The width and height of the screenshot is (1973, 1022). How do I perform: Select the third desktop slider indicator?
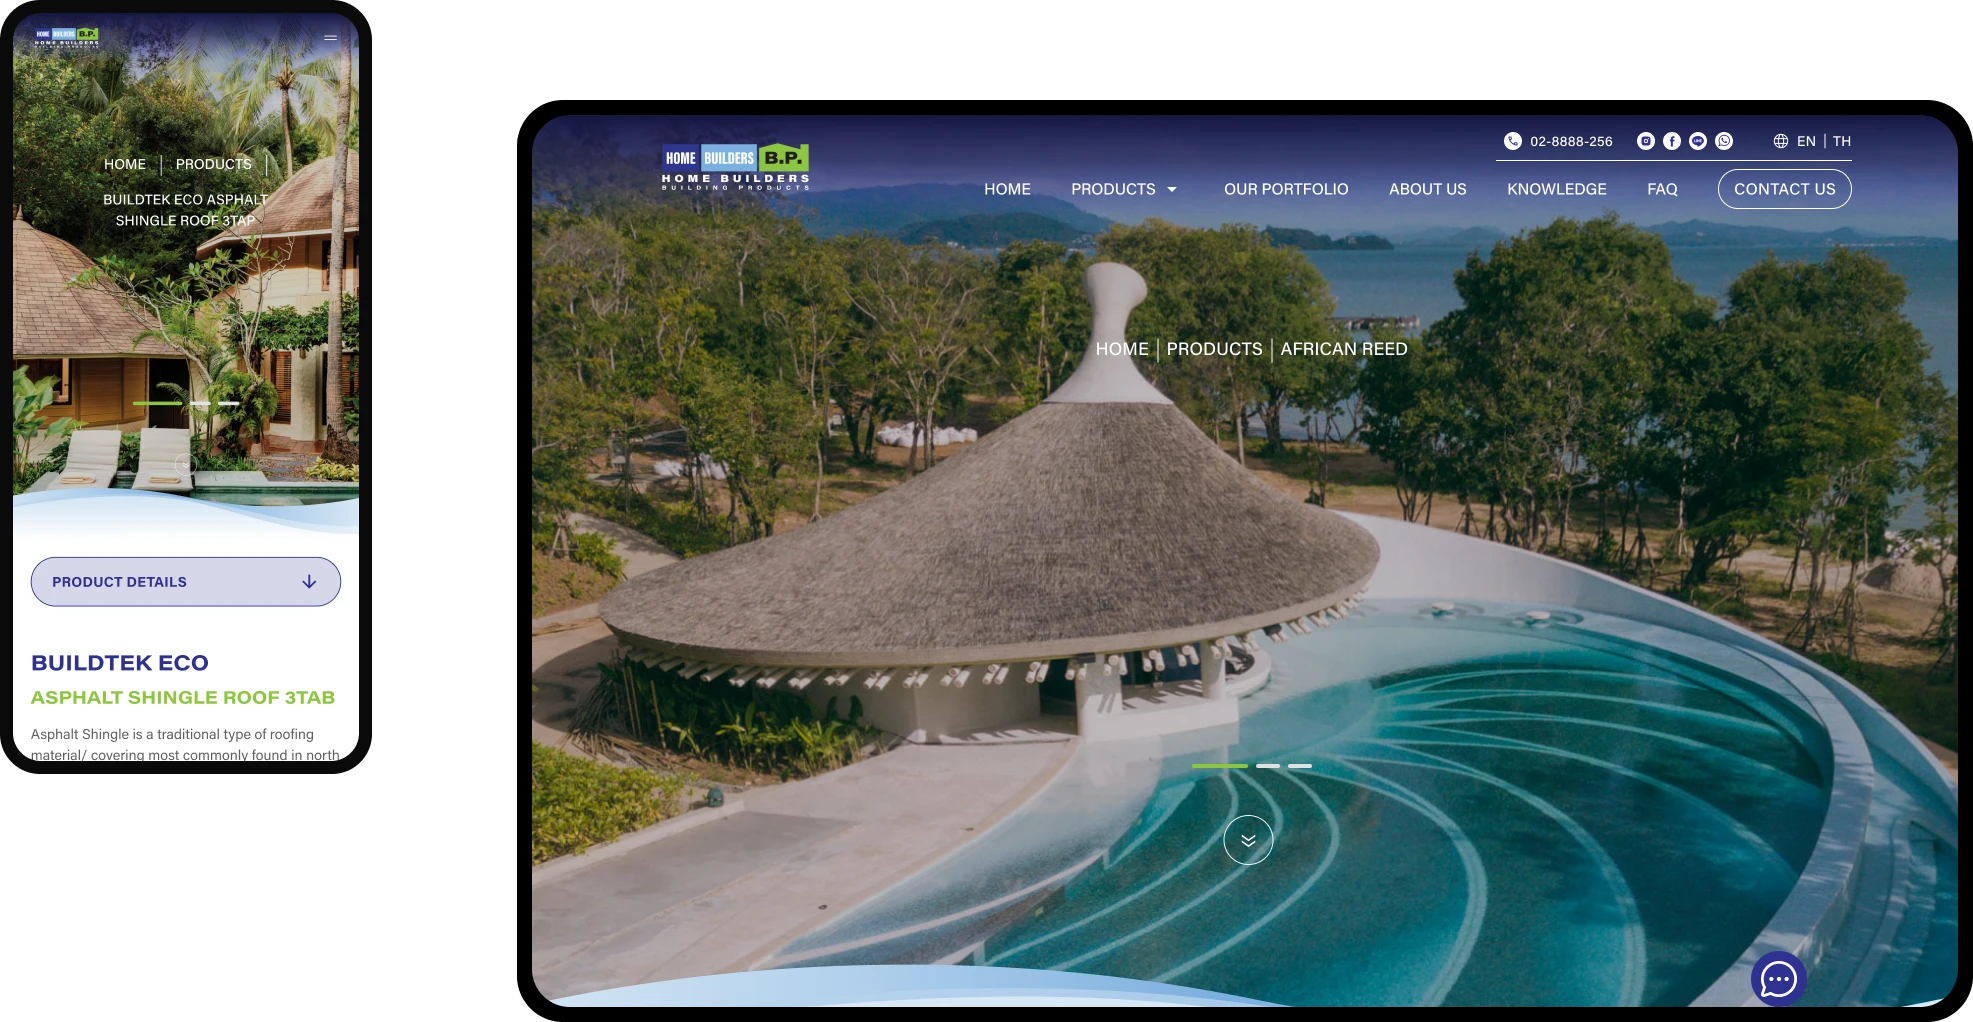tap(1300, 766)
